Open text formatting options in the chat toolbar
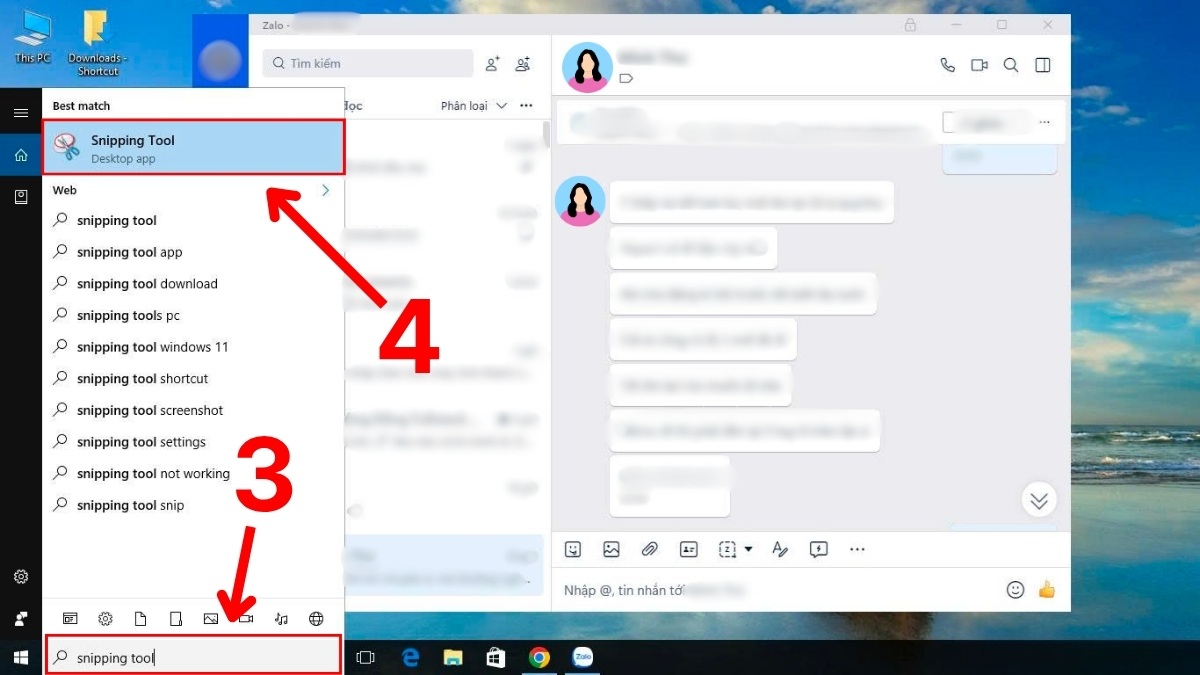The height and width of the screenshot is (675, 1200). click(780, 549)
